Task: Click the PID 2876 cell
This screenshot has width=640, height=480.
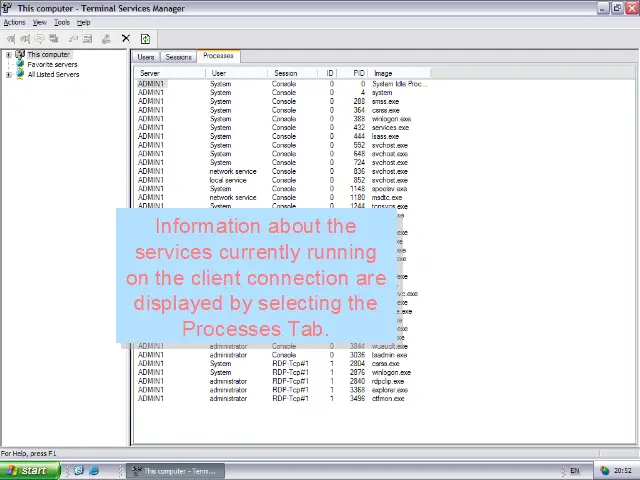Action: 357,372
